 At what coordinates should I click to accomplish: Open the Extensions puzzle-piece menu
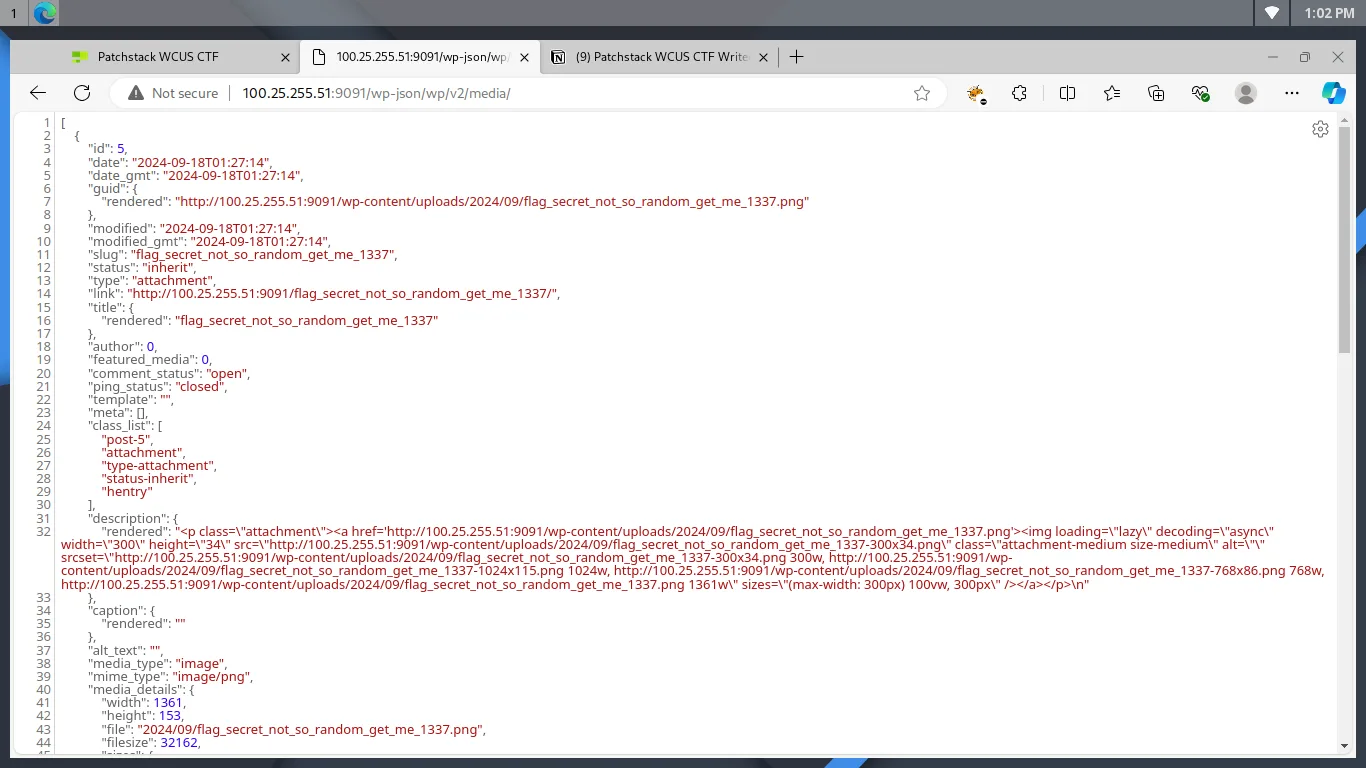pyautogui.click(x=1019, y=93)
